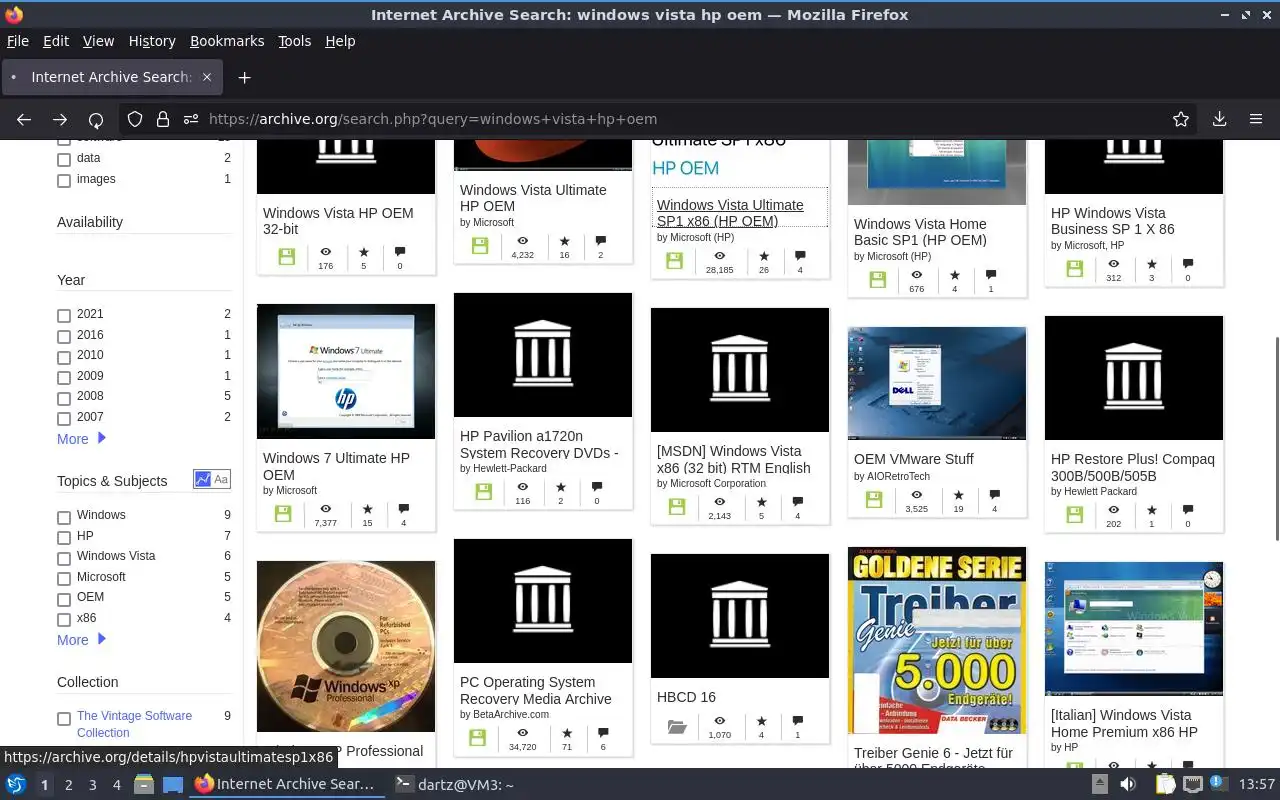
Task: Open Windows Vista Ultimate SP1 x86 (HP OEM) link
Action: (730, 213)
